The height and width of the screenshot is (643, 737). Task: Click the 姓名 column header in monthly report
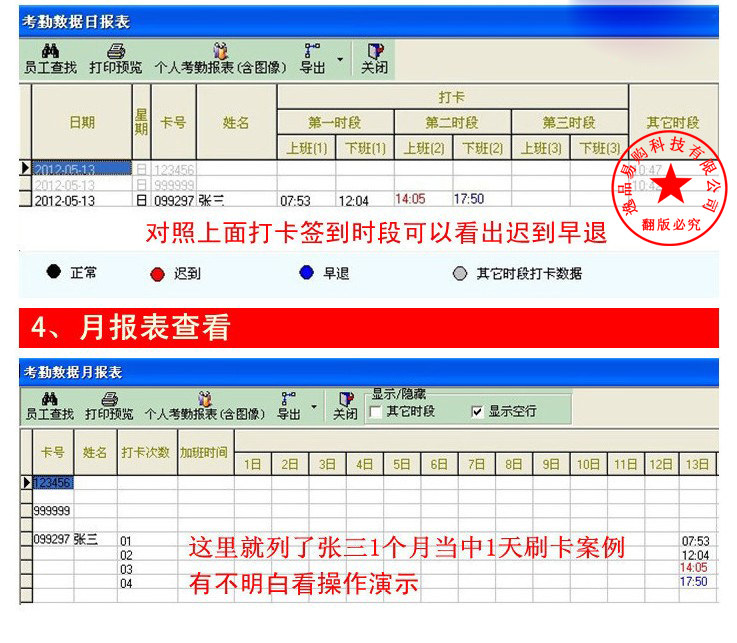click(x=95, y=452)
